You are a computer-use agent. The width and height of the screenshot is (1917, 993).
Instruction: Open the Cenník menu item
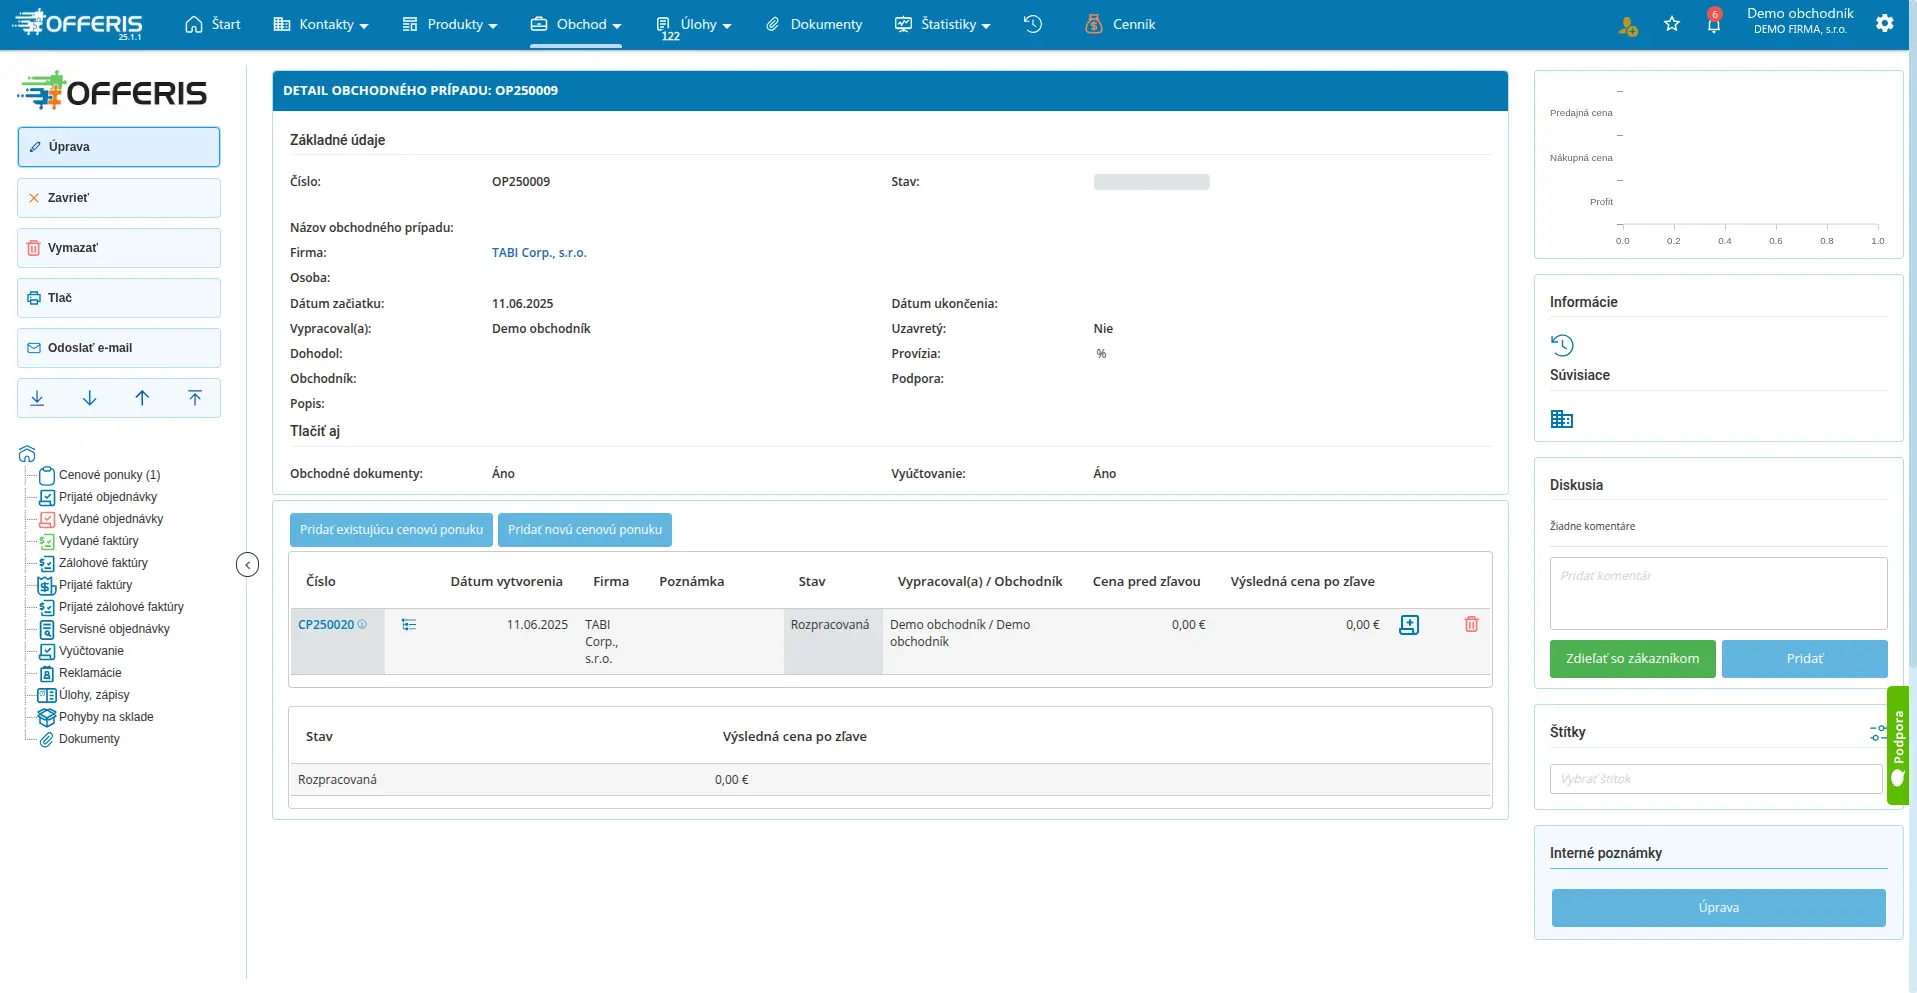coord(1120,24)
